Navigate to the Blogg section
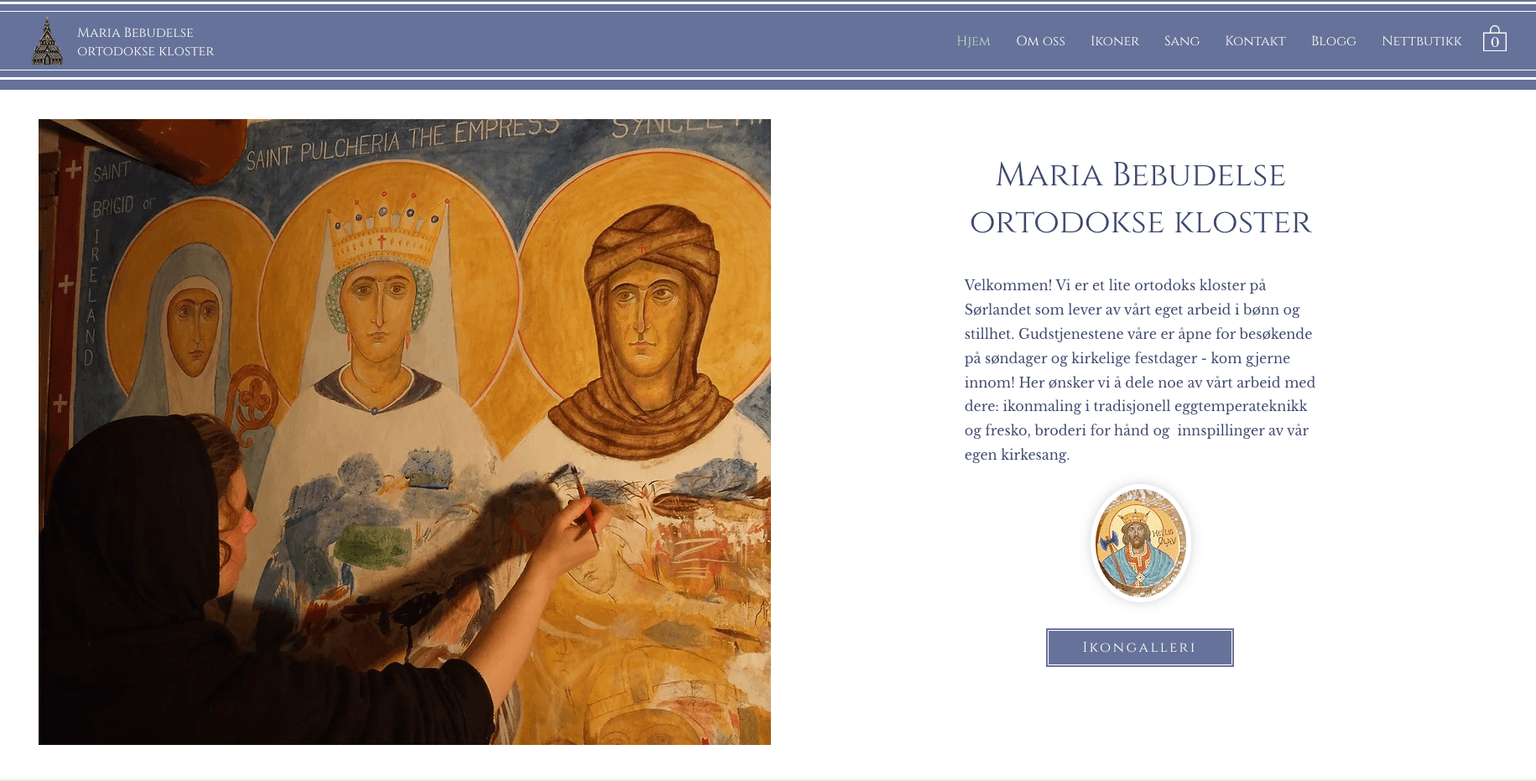 click(1333, 41)
